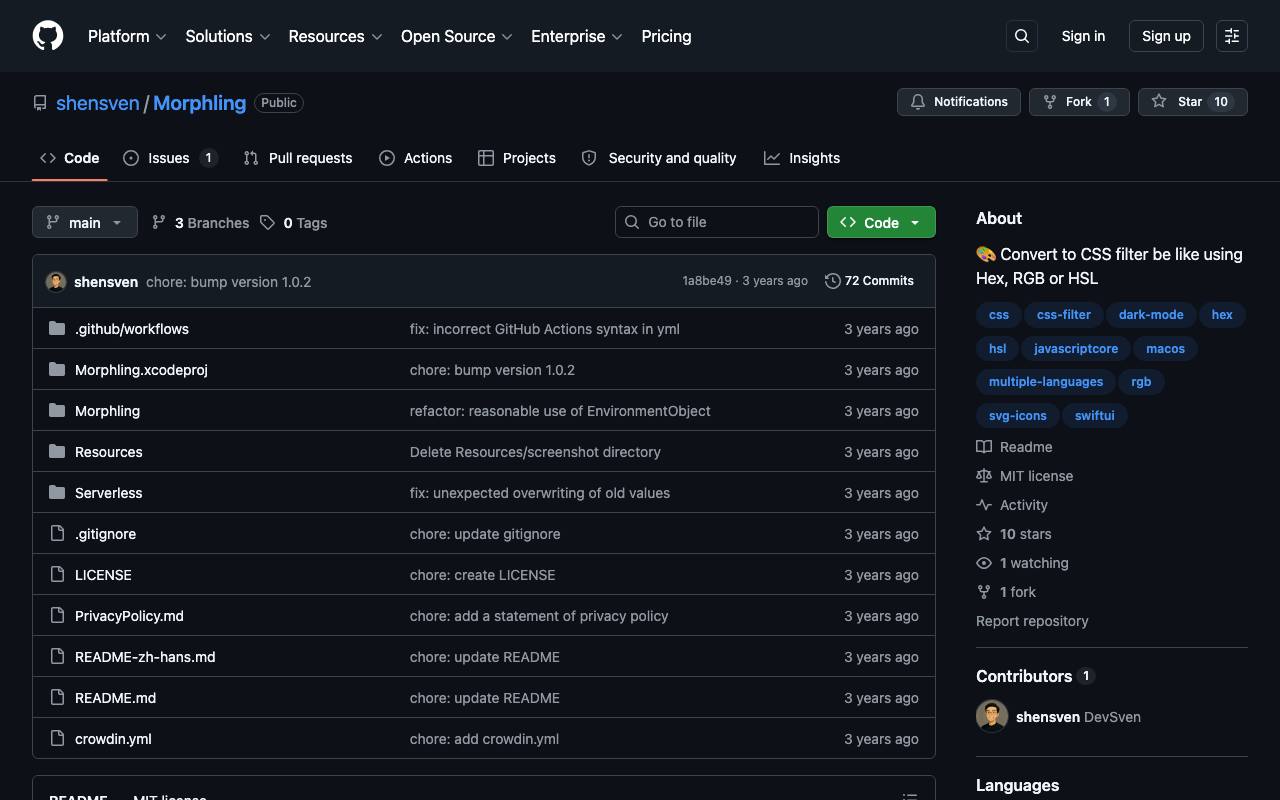Viewport: 1280px width, 800px height.
Task: Click the PrivacyPolicy.md file icon
Action: [57, 616]
